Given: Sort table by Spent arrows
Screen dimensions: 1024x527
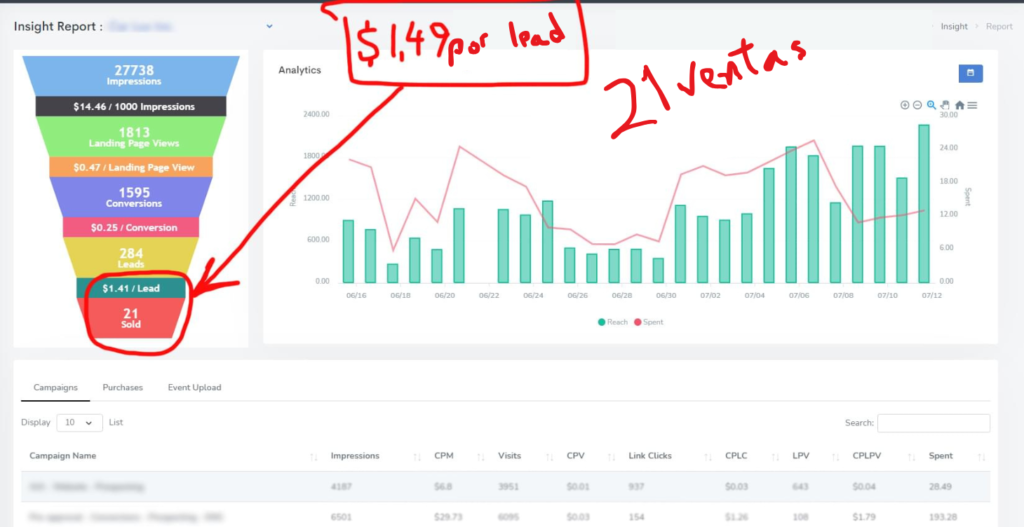Looking at the screenshot, I should [x=981, y=456].
